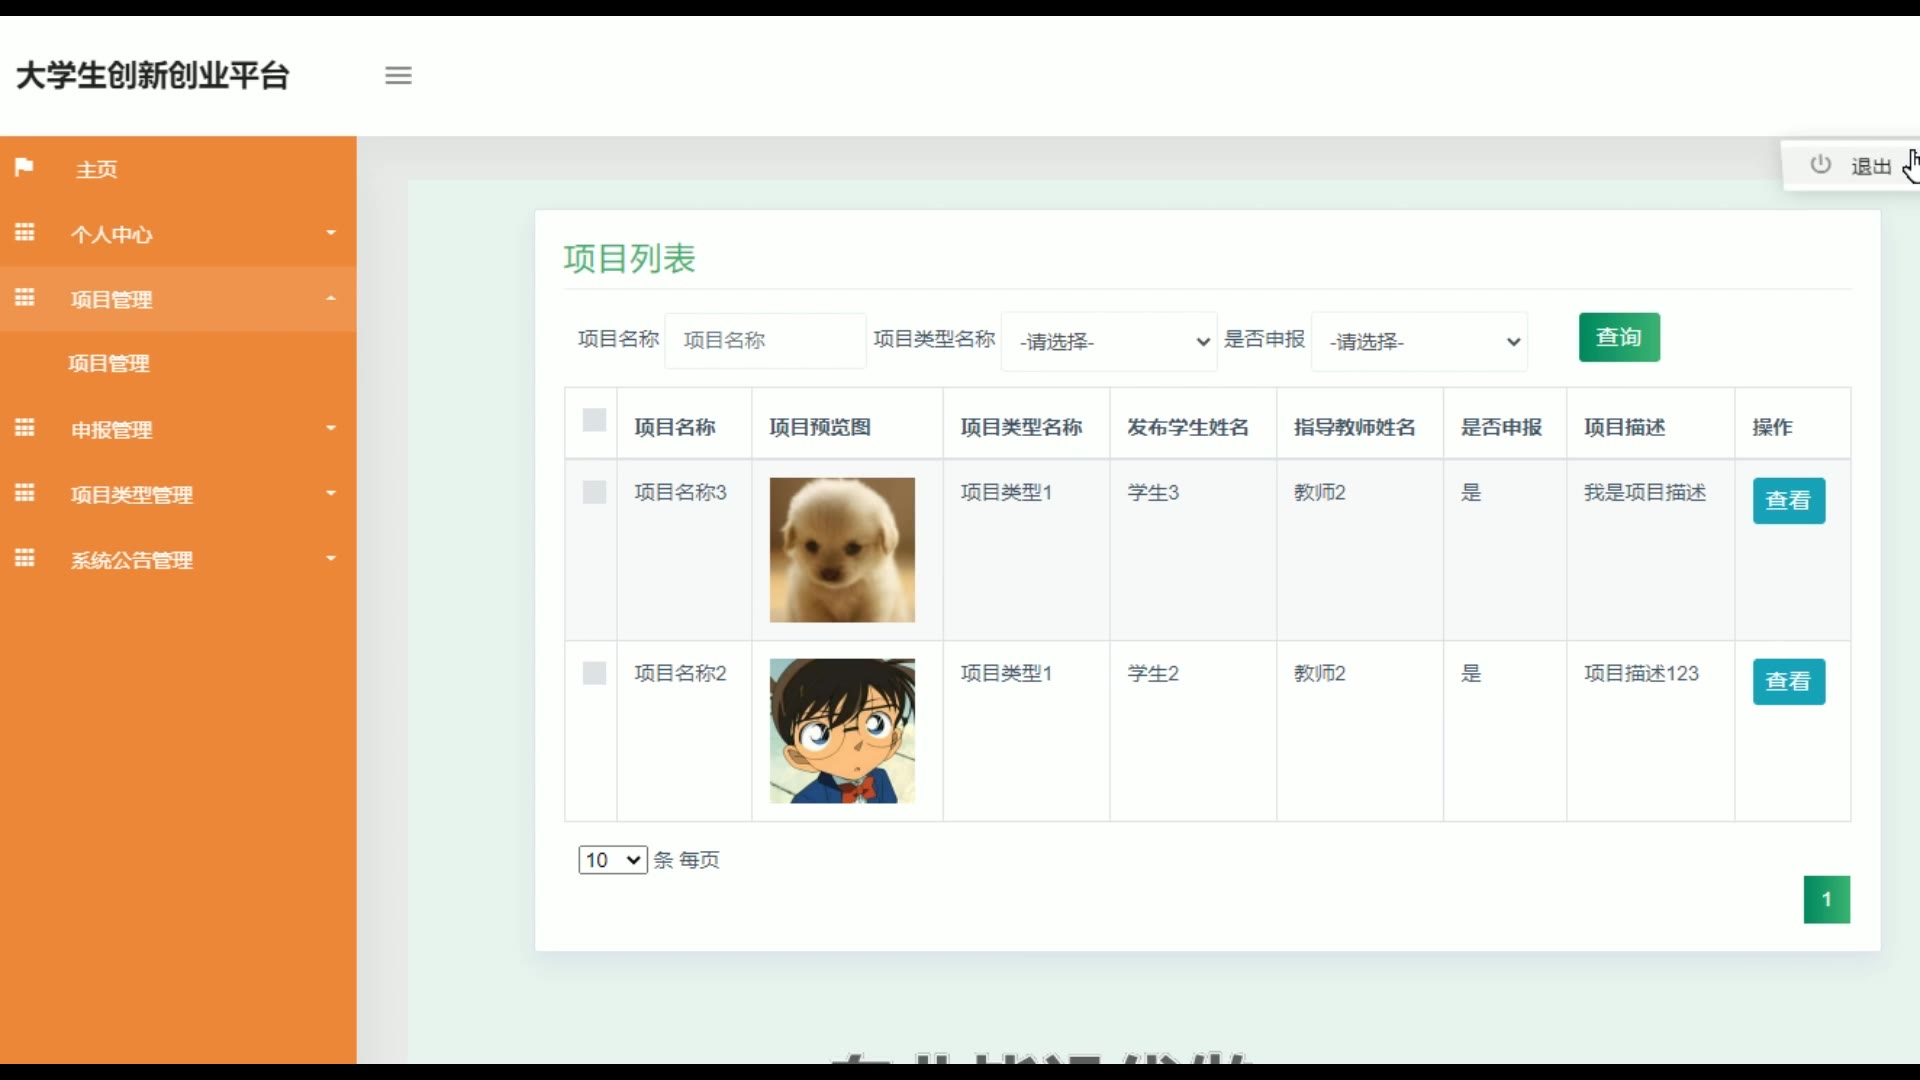Click the power icon for 退出
1920x1080 pixels.
click(x=1820, y=165)
